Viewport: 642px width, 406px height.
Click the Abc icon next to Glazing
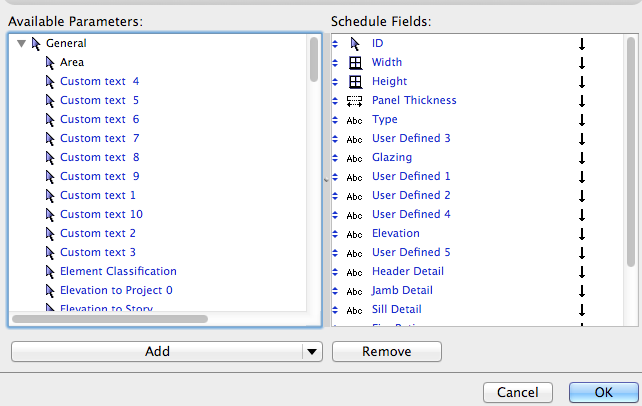pyautogui.click(x=355, y=158)
